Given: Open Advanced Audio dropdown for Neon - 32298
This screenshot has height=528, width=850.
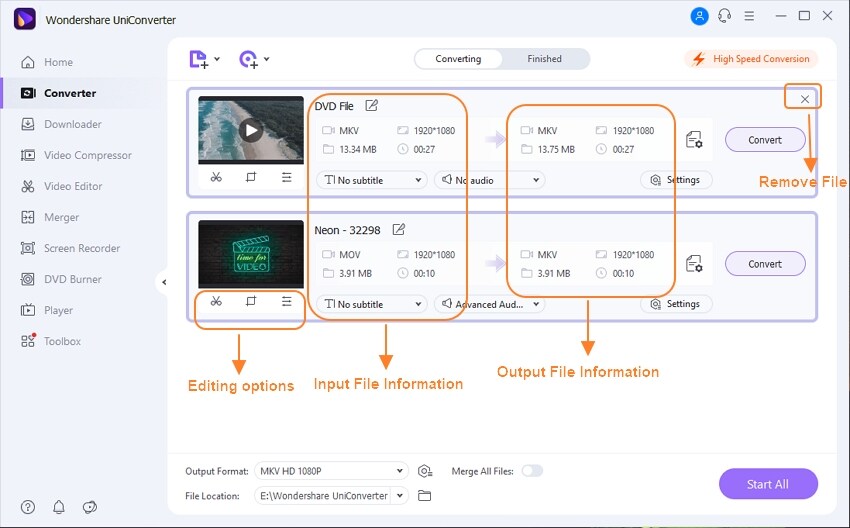Looking at the screenshot, I should [490, 304].
